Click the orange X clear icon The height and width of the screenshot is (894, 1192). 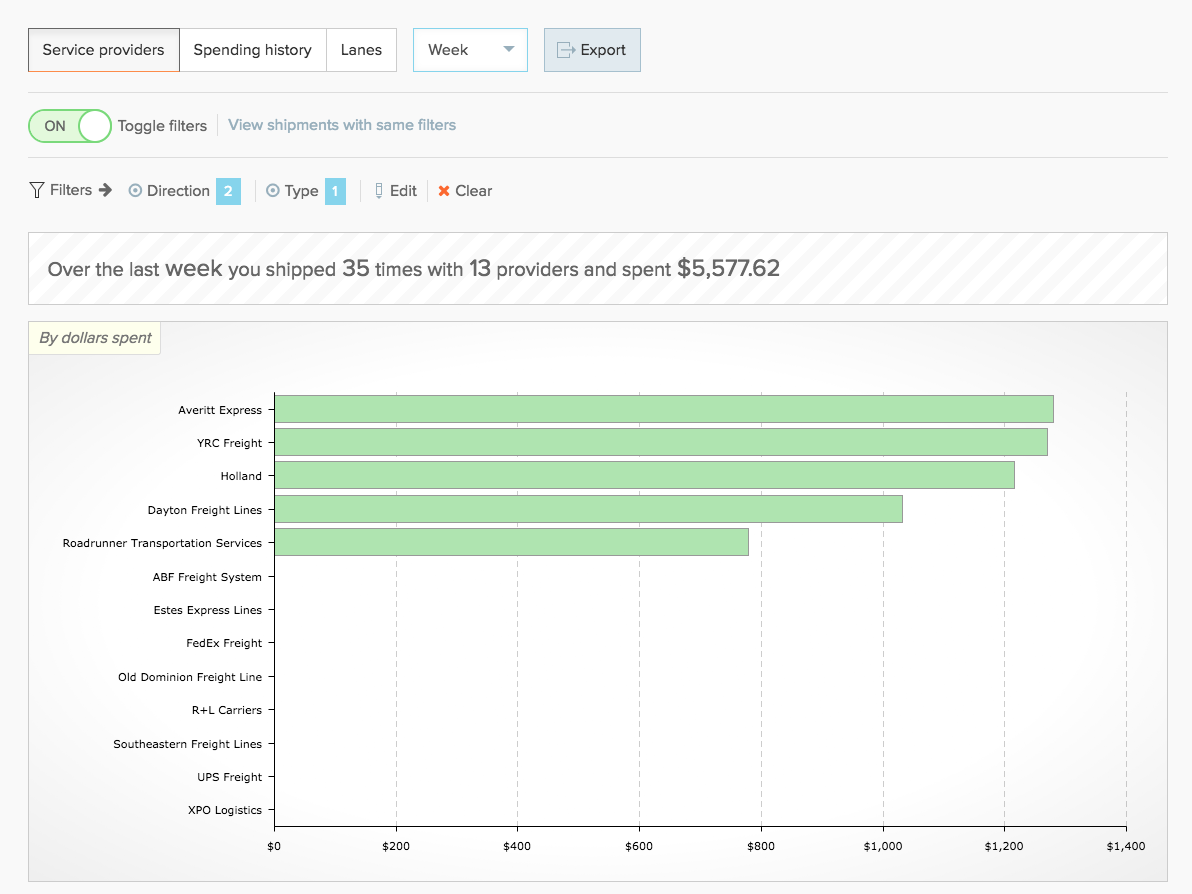[x=444, y=191]
